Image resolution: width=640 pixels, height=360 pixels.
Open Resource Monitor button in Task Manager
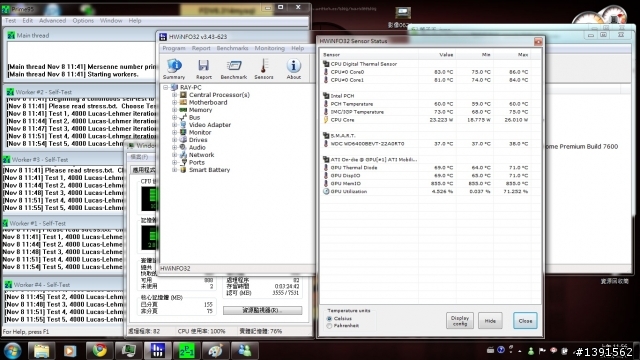[262, 310]
